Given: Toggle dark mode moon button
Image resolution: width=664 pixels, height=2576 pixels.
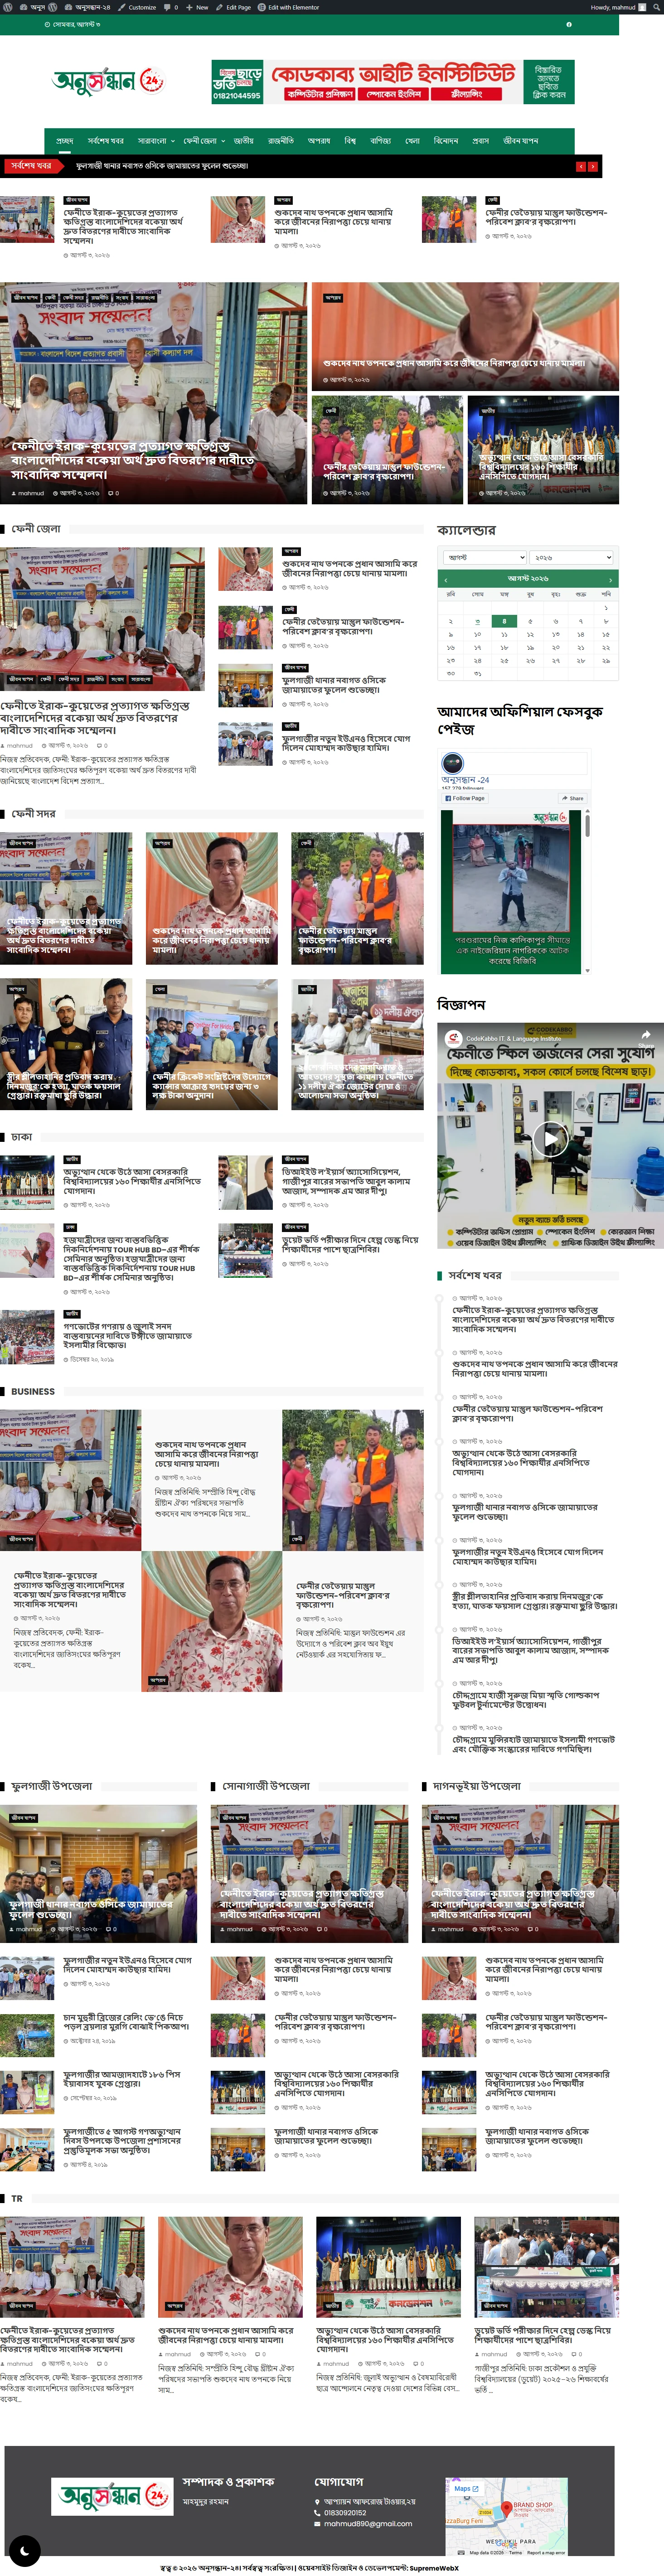Looking at the screenshot, I should tap(24, 2550).
